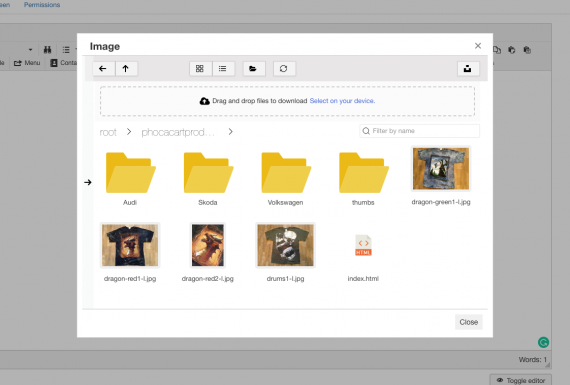Switch to list view
Screen dimensions: 570x385
point(223,69)
